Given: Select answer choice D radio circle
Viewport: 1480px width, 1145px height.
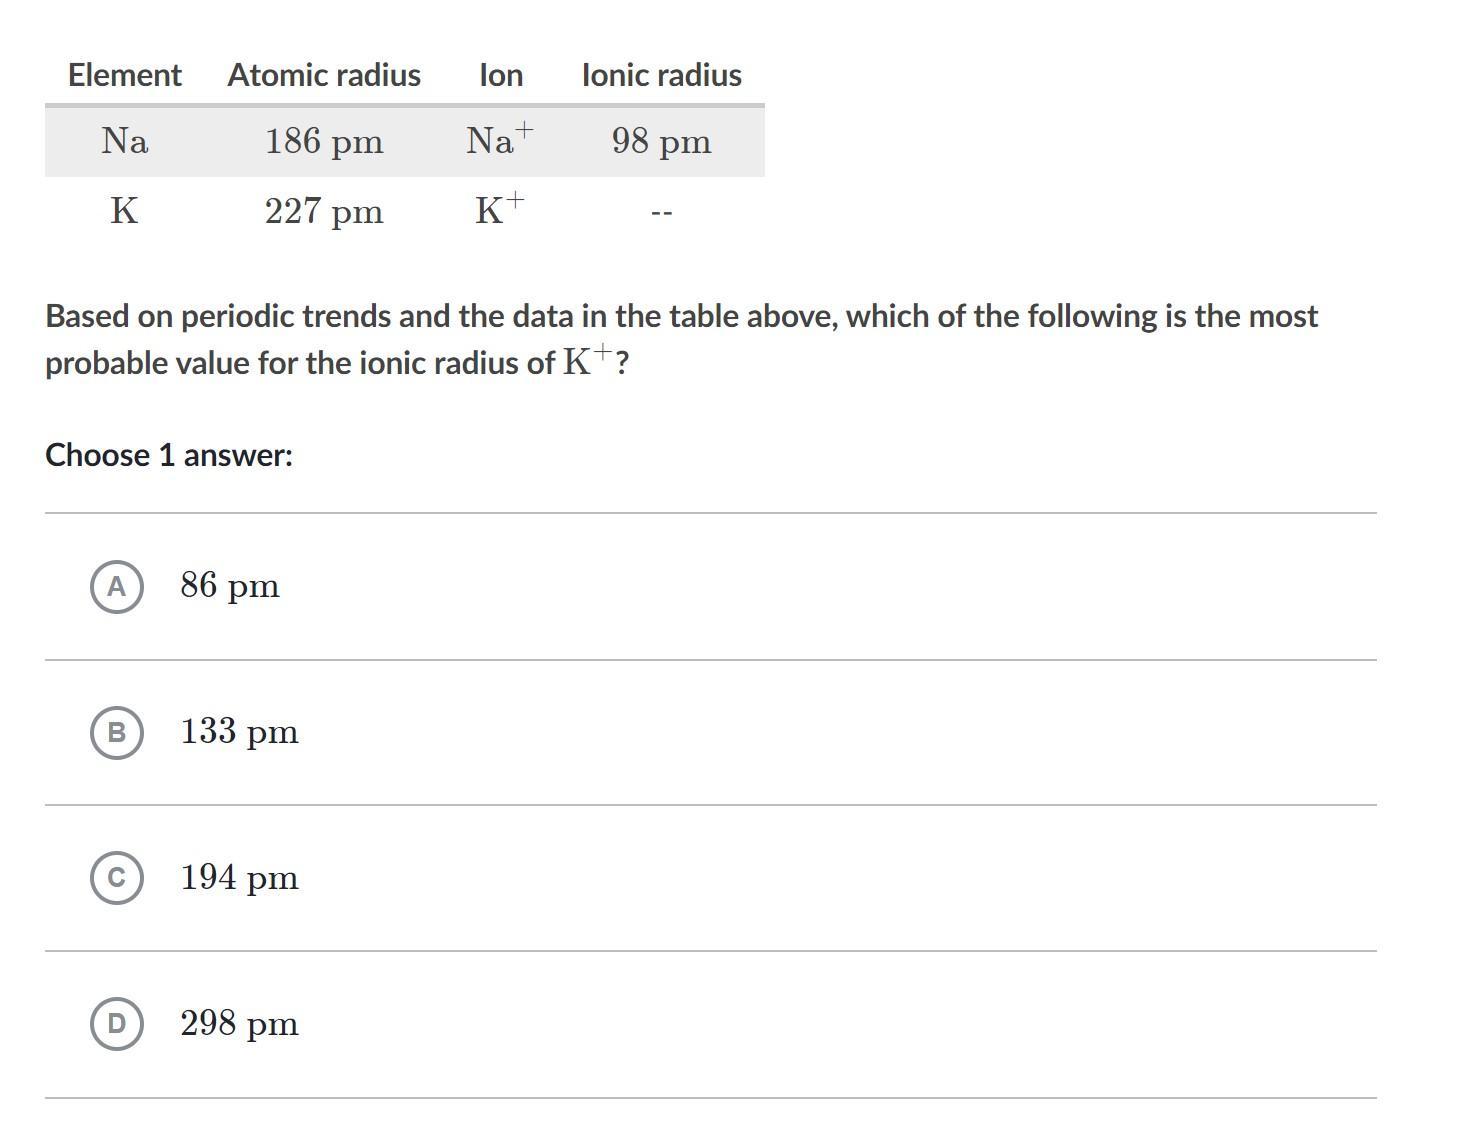Looking at the screenshot, I should [117, 1023].
